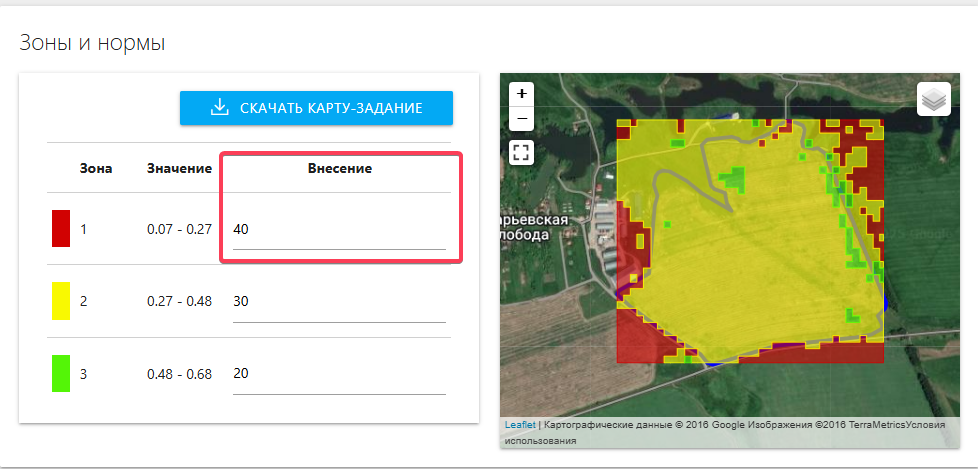The width and height of the screenshot is (978, 469).
Task: Click the Зона column header
Action: click(96, 168)
